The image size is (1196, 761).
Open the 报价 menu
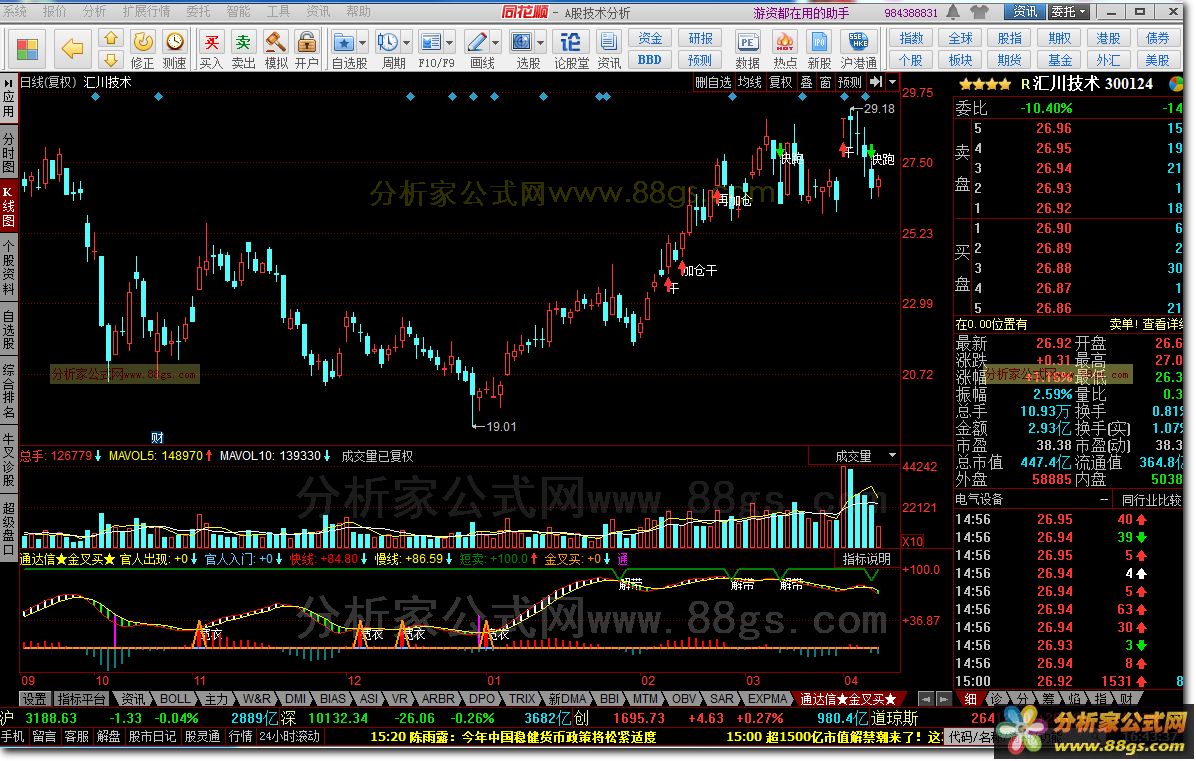(54, 11)
